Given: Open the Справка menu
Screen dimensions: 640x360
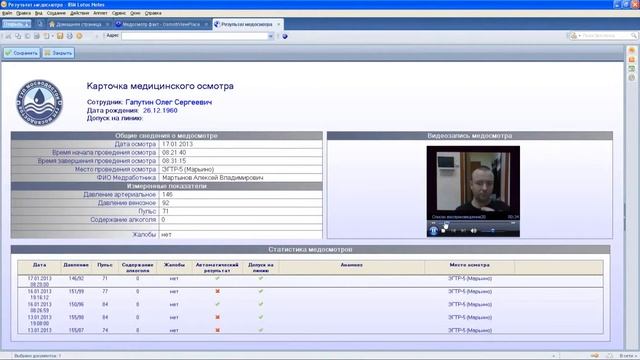Looking at the screenshot, I should click(x=153, y=13).
